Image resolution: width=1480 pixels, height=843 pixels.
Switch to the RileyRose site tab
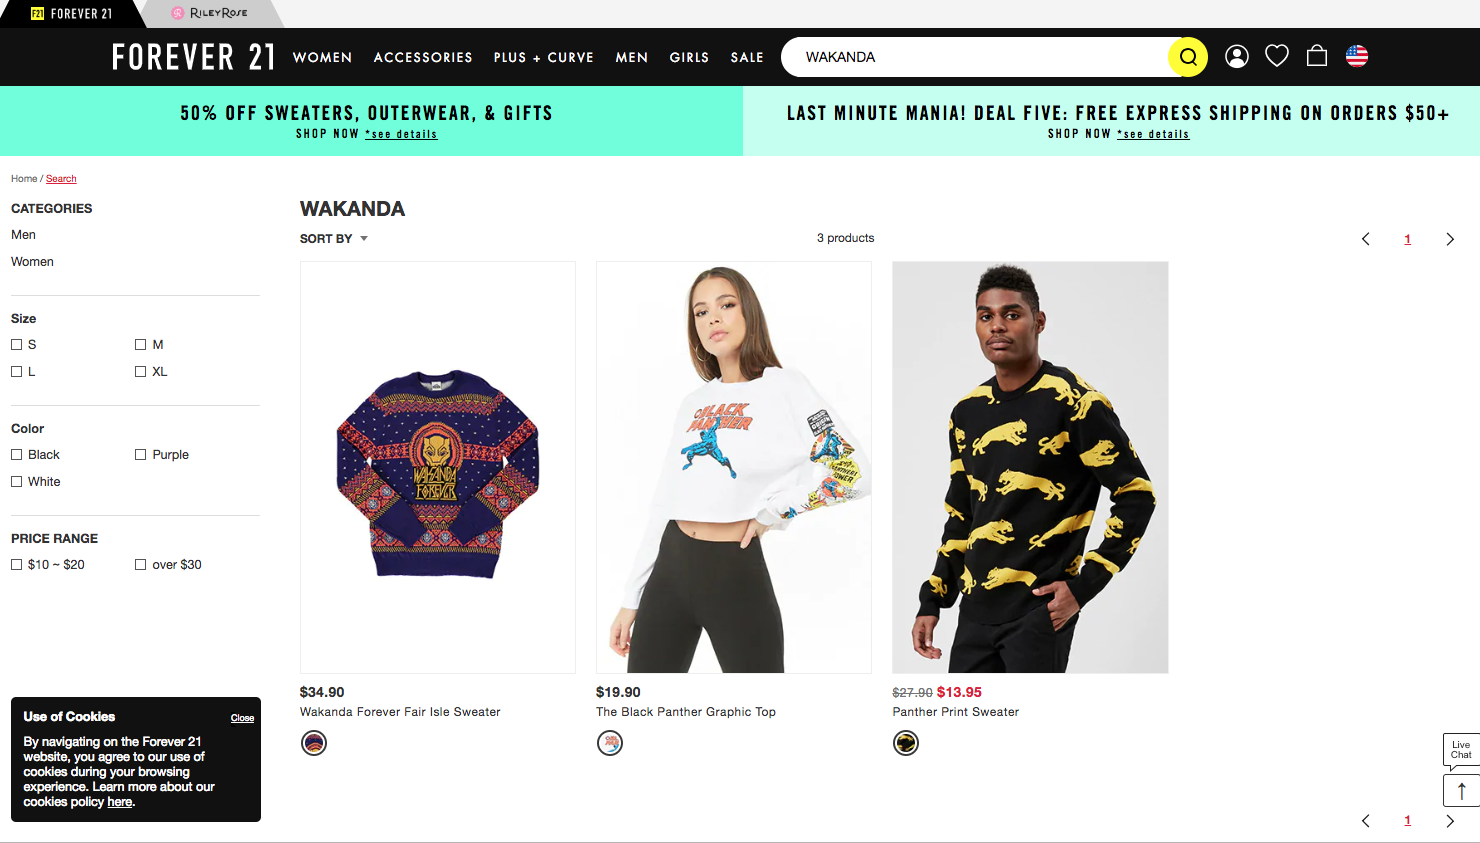[x=210, y=13]
